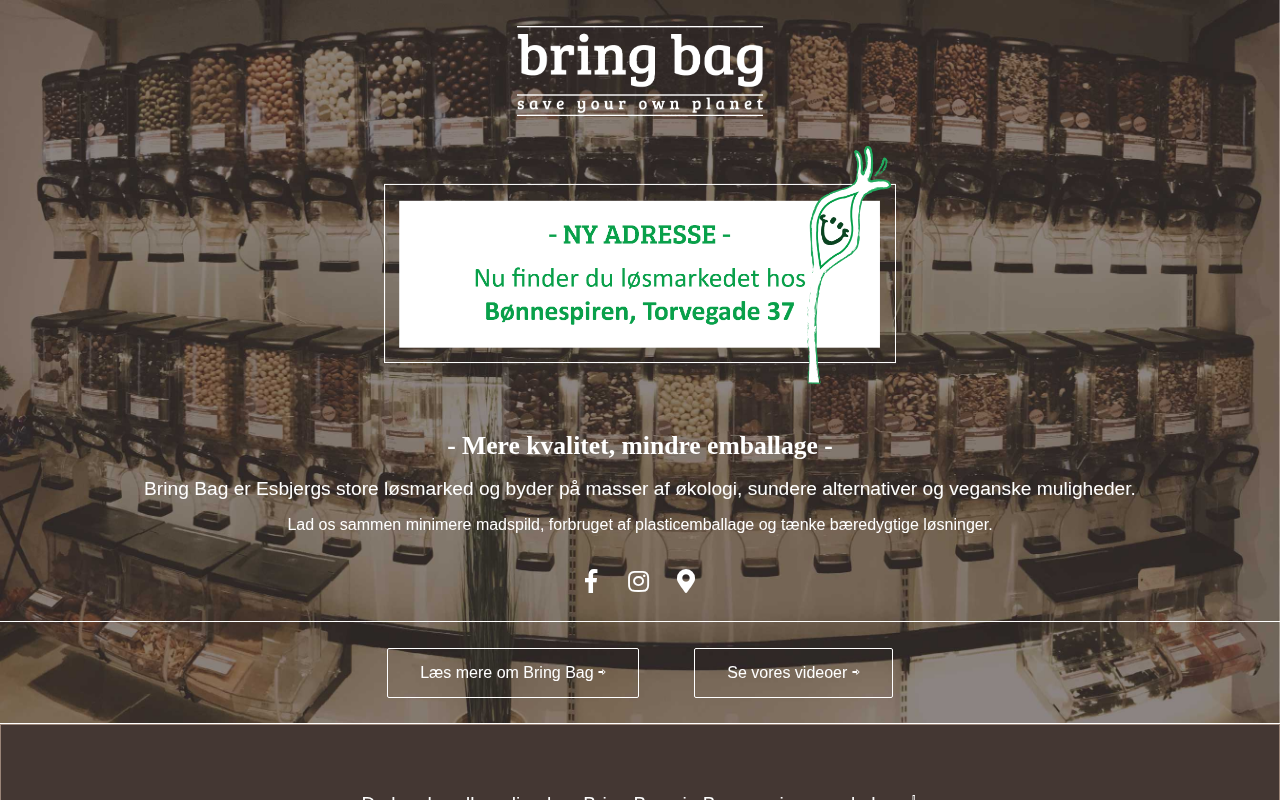The height and width of the screenshot is (800, 1280).
Task: Open 'Læs mere om Bring Bag' button
Action: click(513, 673)
